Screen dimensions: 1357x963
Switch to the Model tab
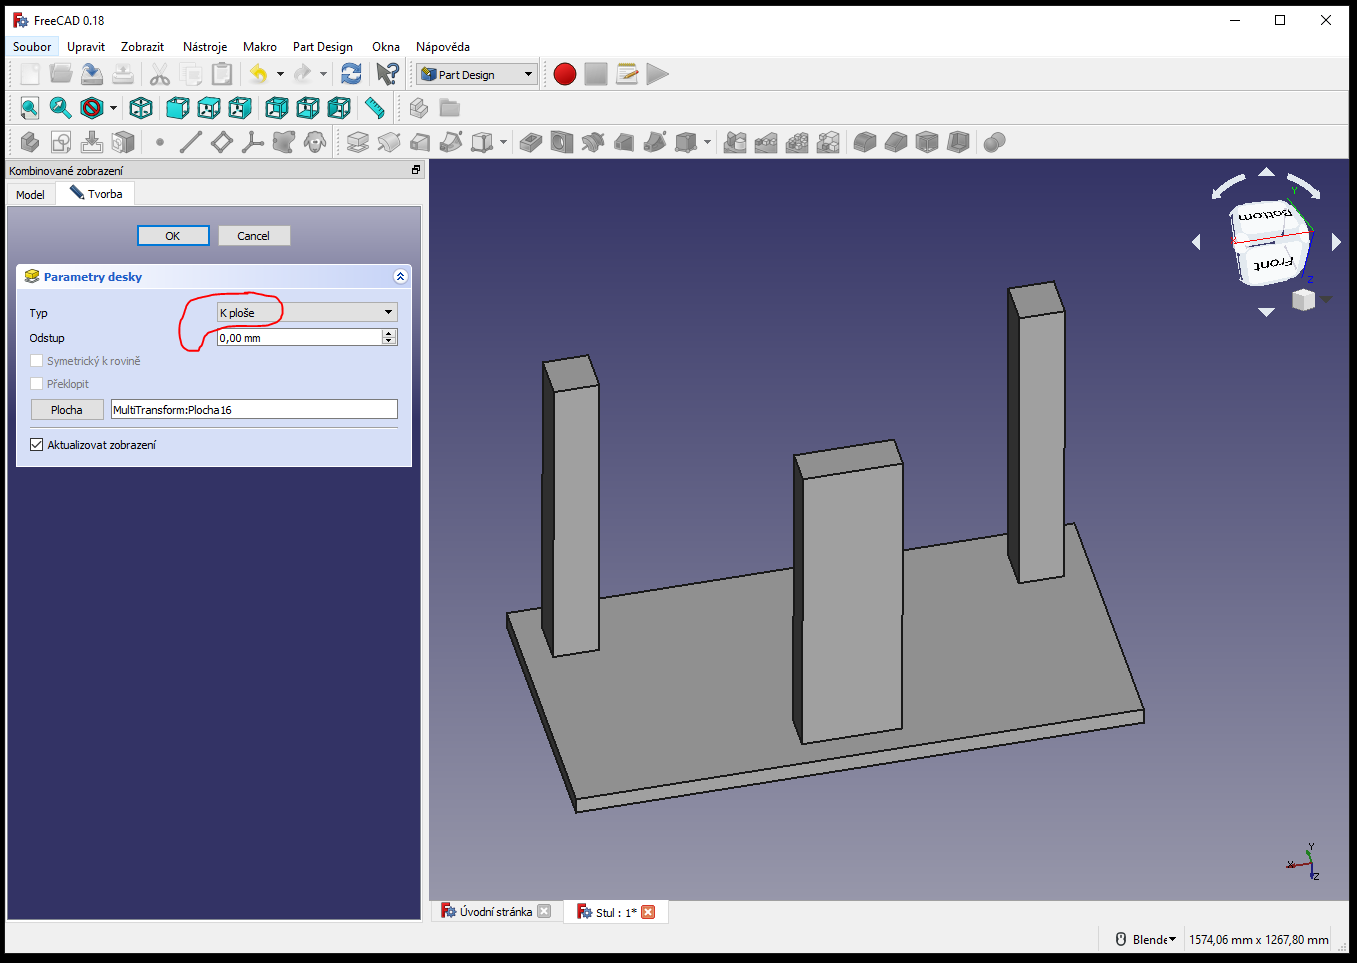[x=30, y=195]
